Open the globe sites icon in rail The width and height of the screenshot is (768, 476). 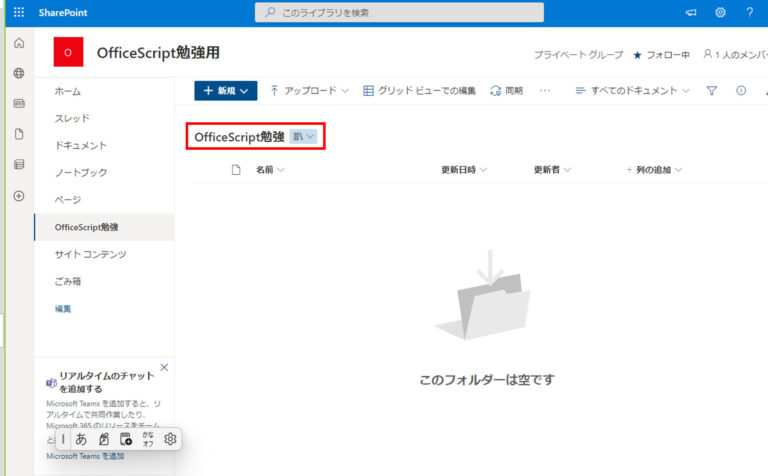point(19,73)
